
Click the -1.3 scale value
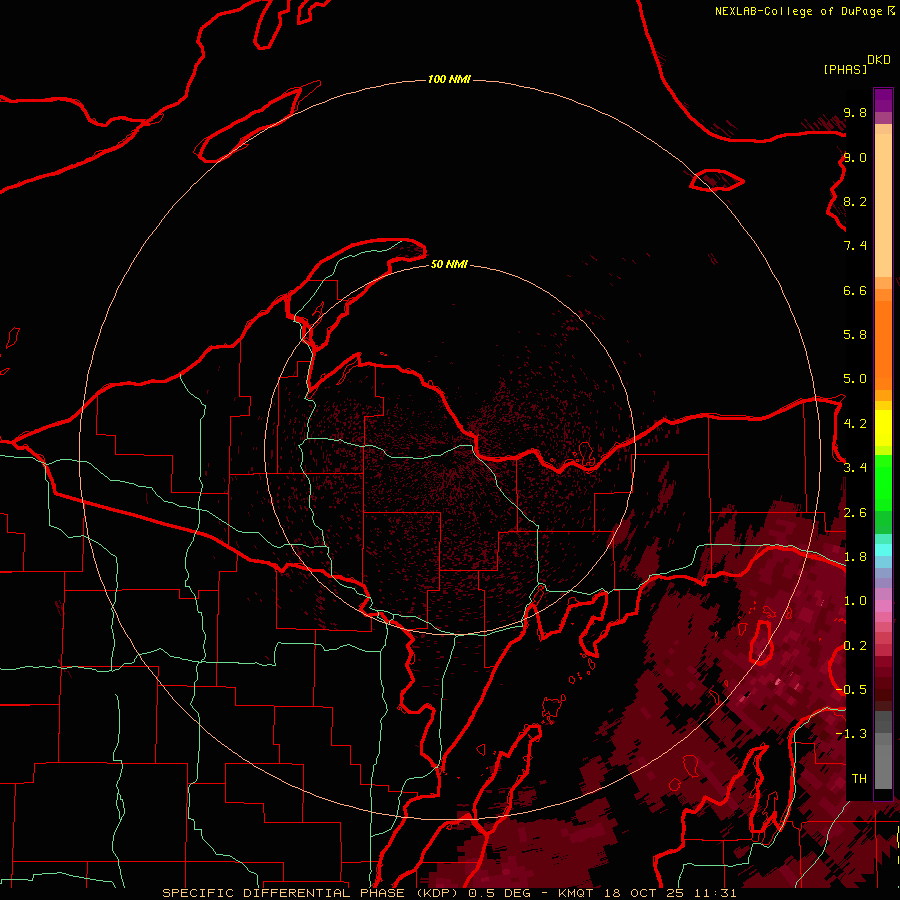(851, 734)
